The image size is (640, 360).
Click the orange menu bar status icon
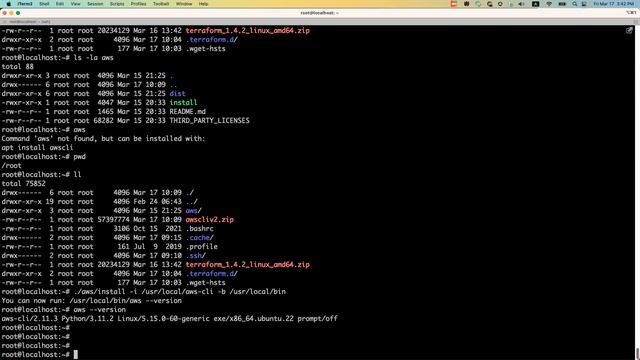[x=453, y=4]
